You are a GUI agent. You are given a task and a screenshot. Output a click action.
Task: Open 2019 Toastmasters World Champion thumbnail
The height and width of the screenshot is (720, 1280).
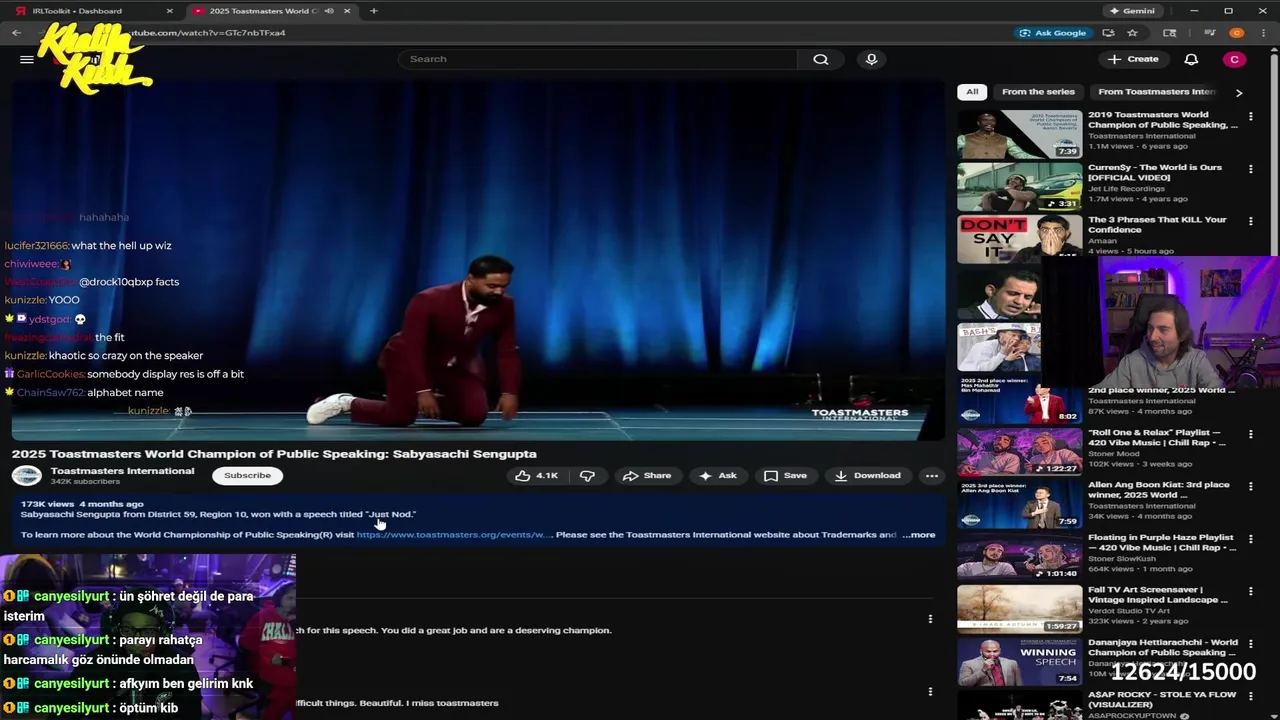[1019, 134]
